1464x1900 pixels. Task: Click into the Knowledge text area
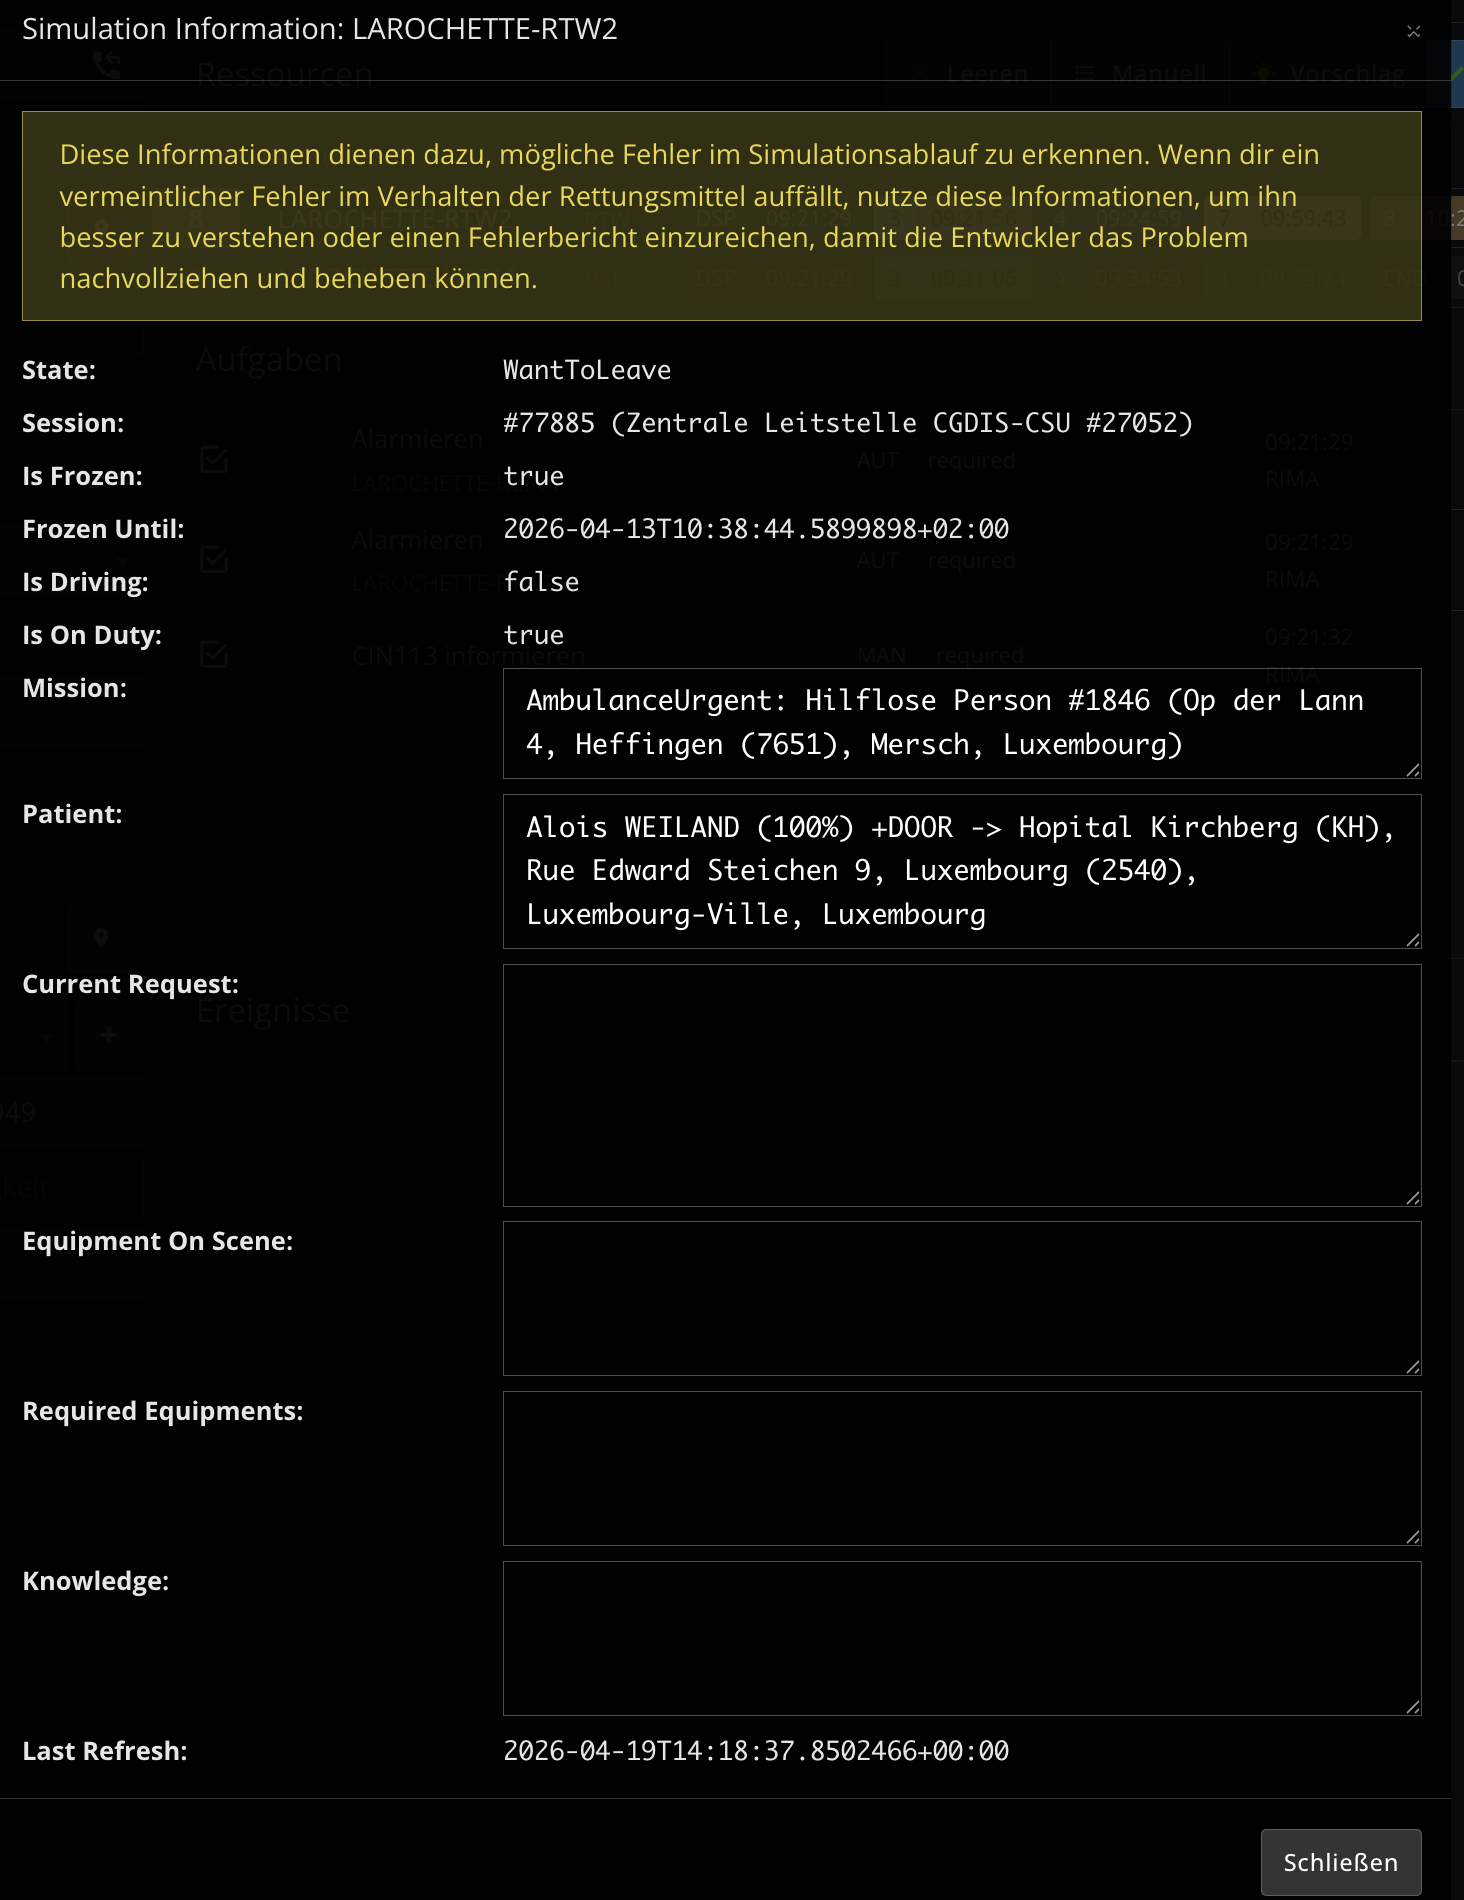[x=960, y=1638]
